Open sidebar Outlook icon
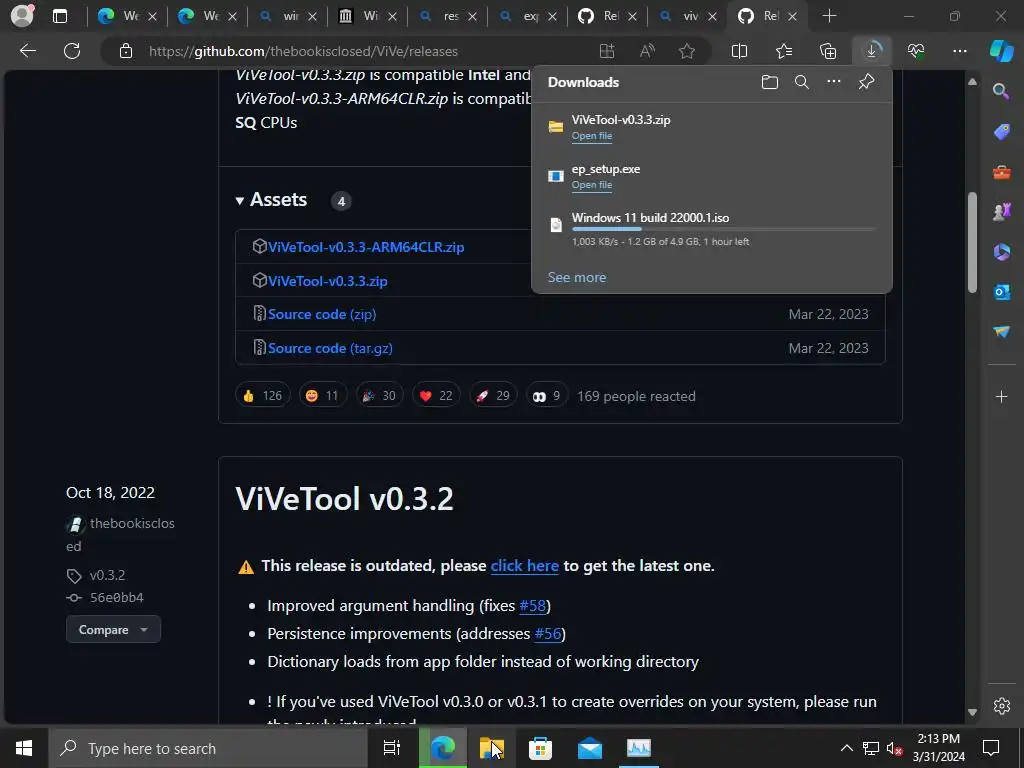The height and width of the screenshot is (768, 1024). pyautogui.click(x=1001, y=292)
